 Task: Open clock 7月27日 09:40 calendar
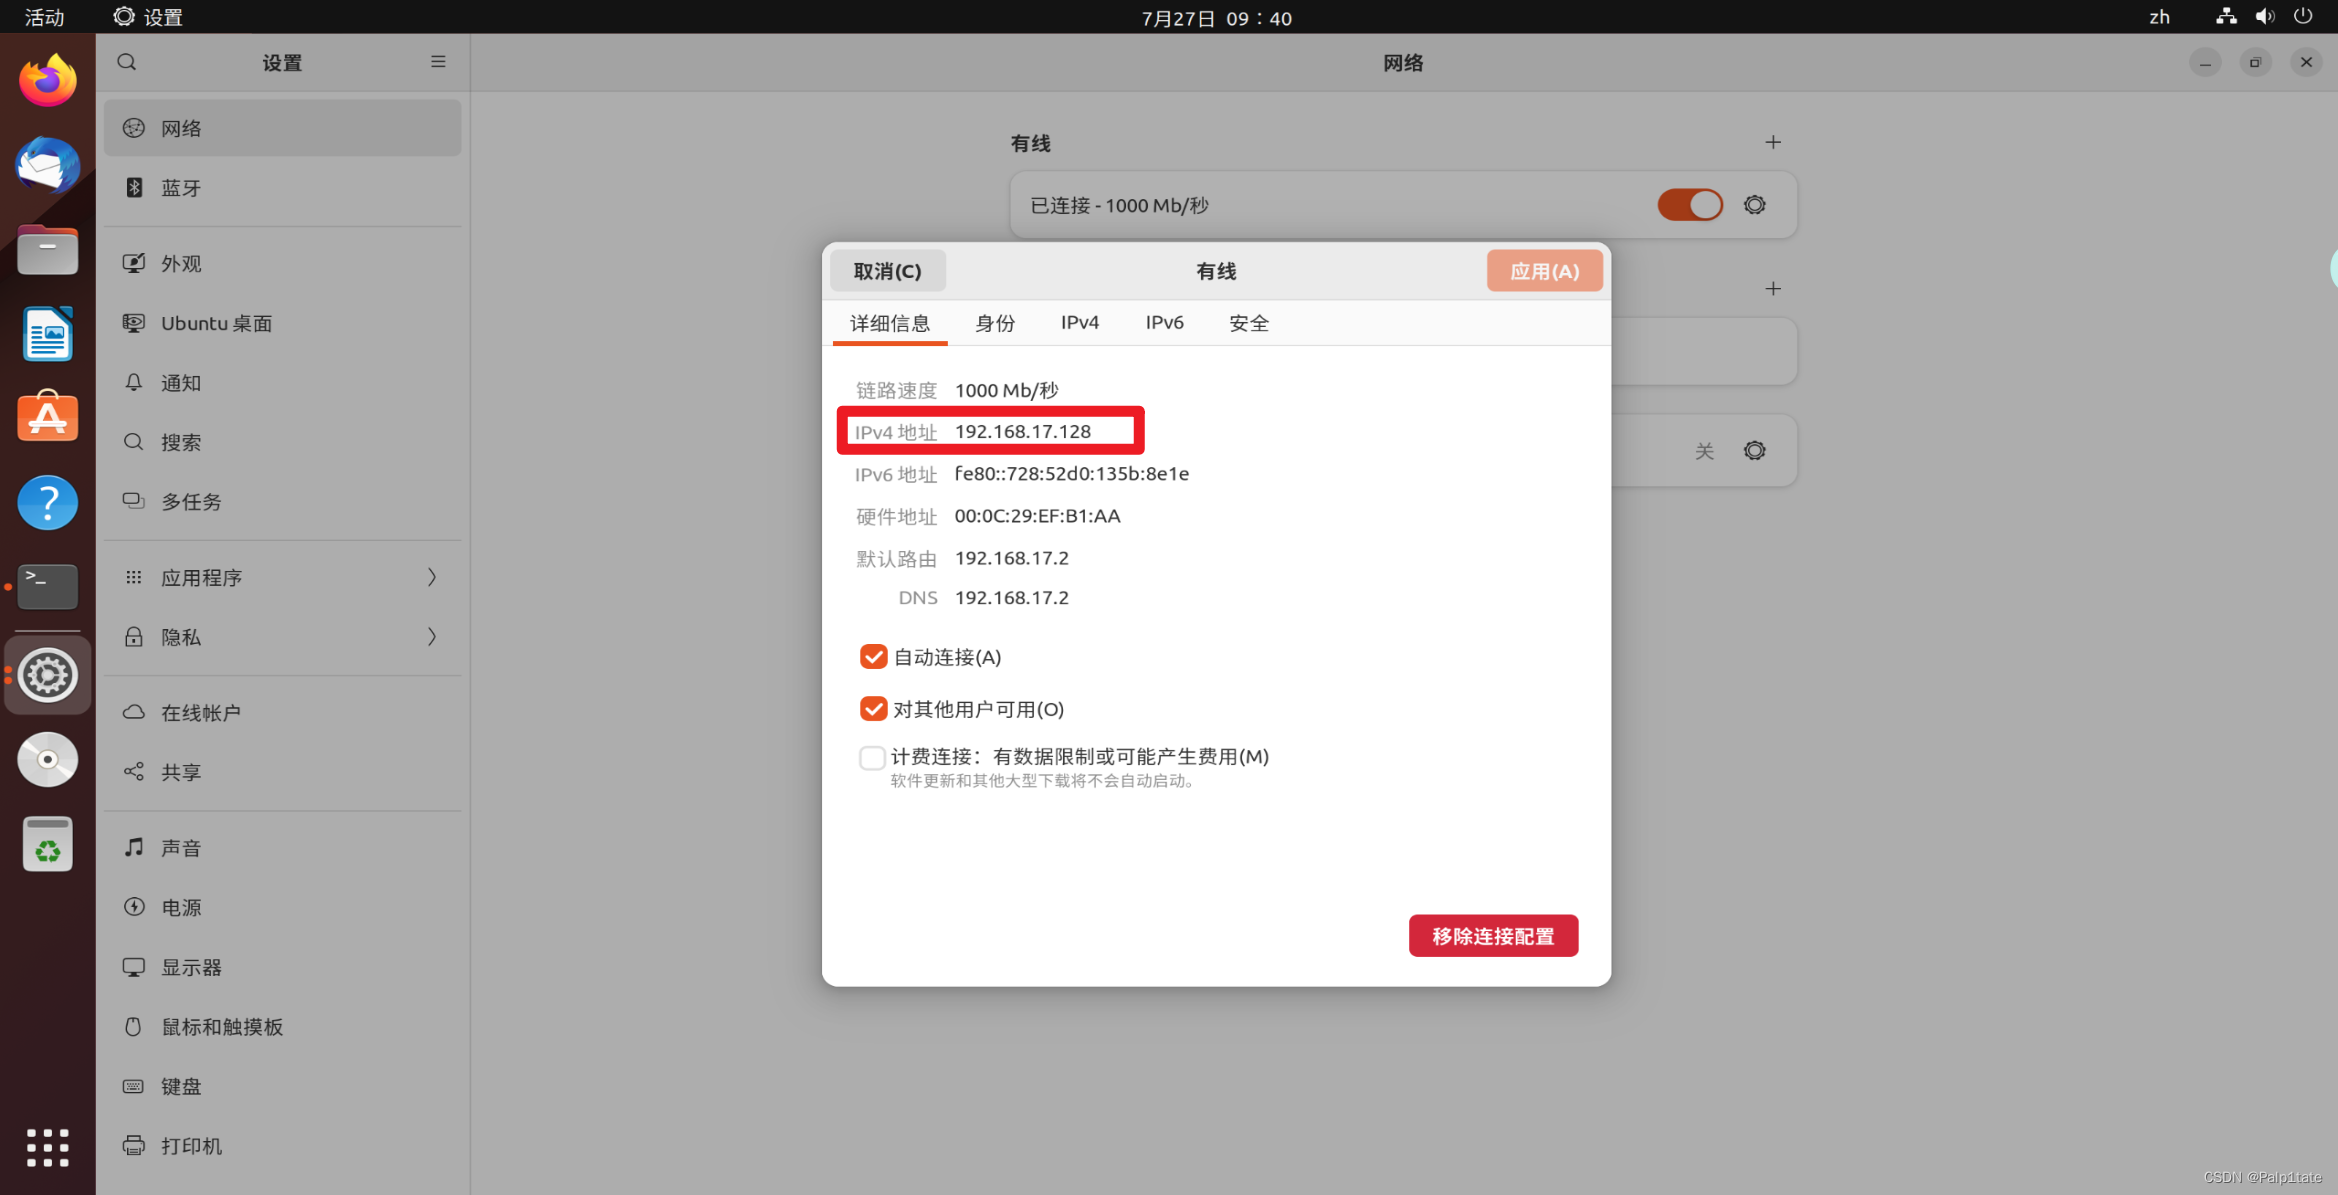point(1216,18)
